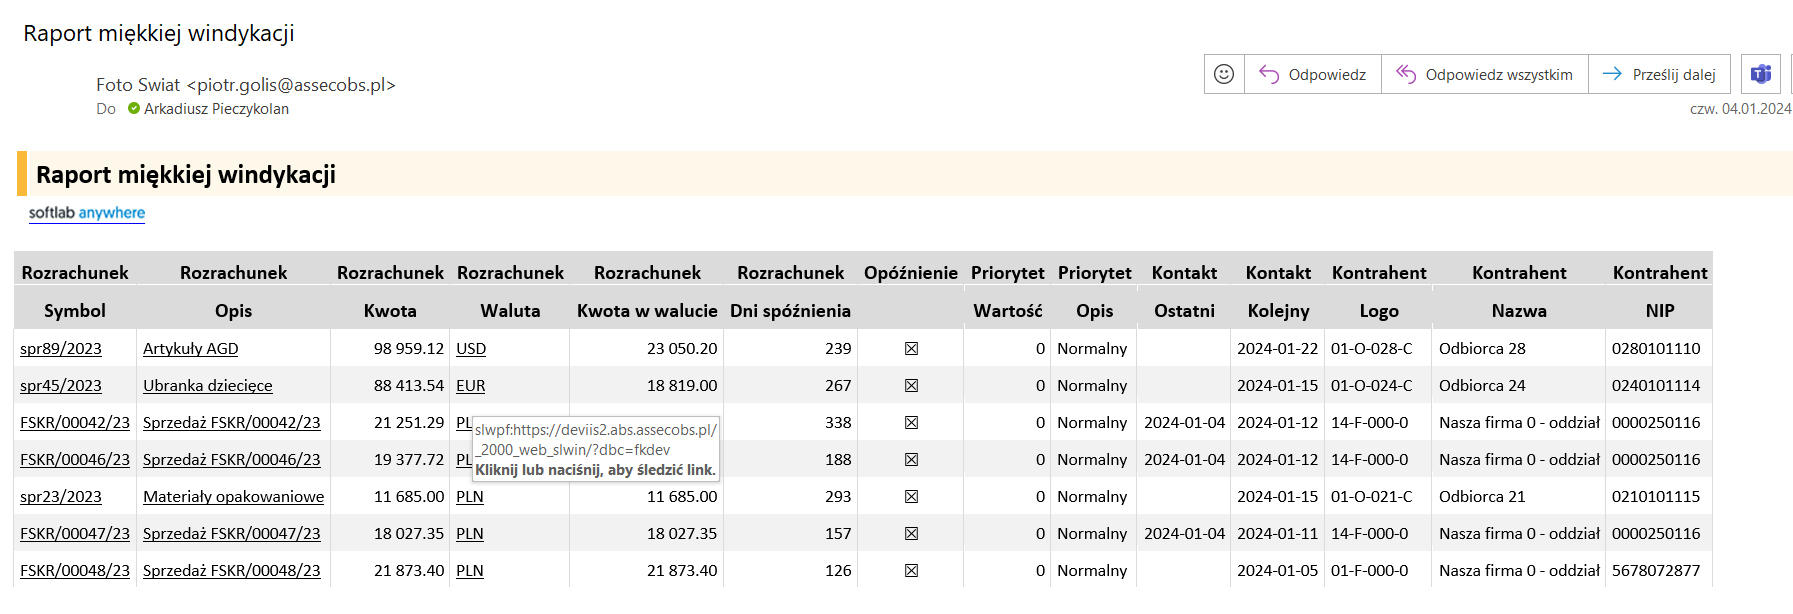Click Prześlij dalej forward button
The width and height of the screenshot is (1793, 614).
coord(1660,74)
